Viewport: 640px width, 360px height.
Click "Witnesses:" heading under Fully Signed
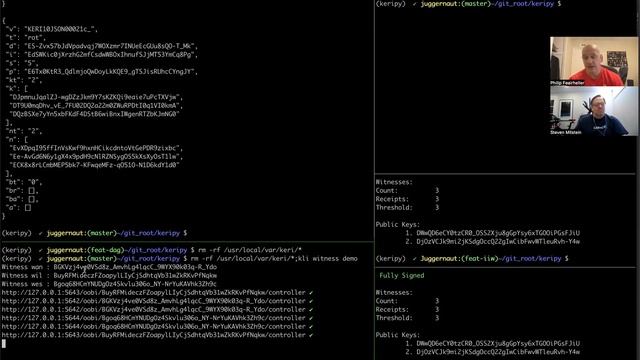(x=394, y=293)
